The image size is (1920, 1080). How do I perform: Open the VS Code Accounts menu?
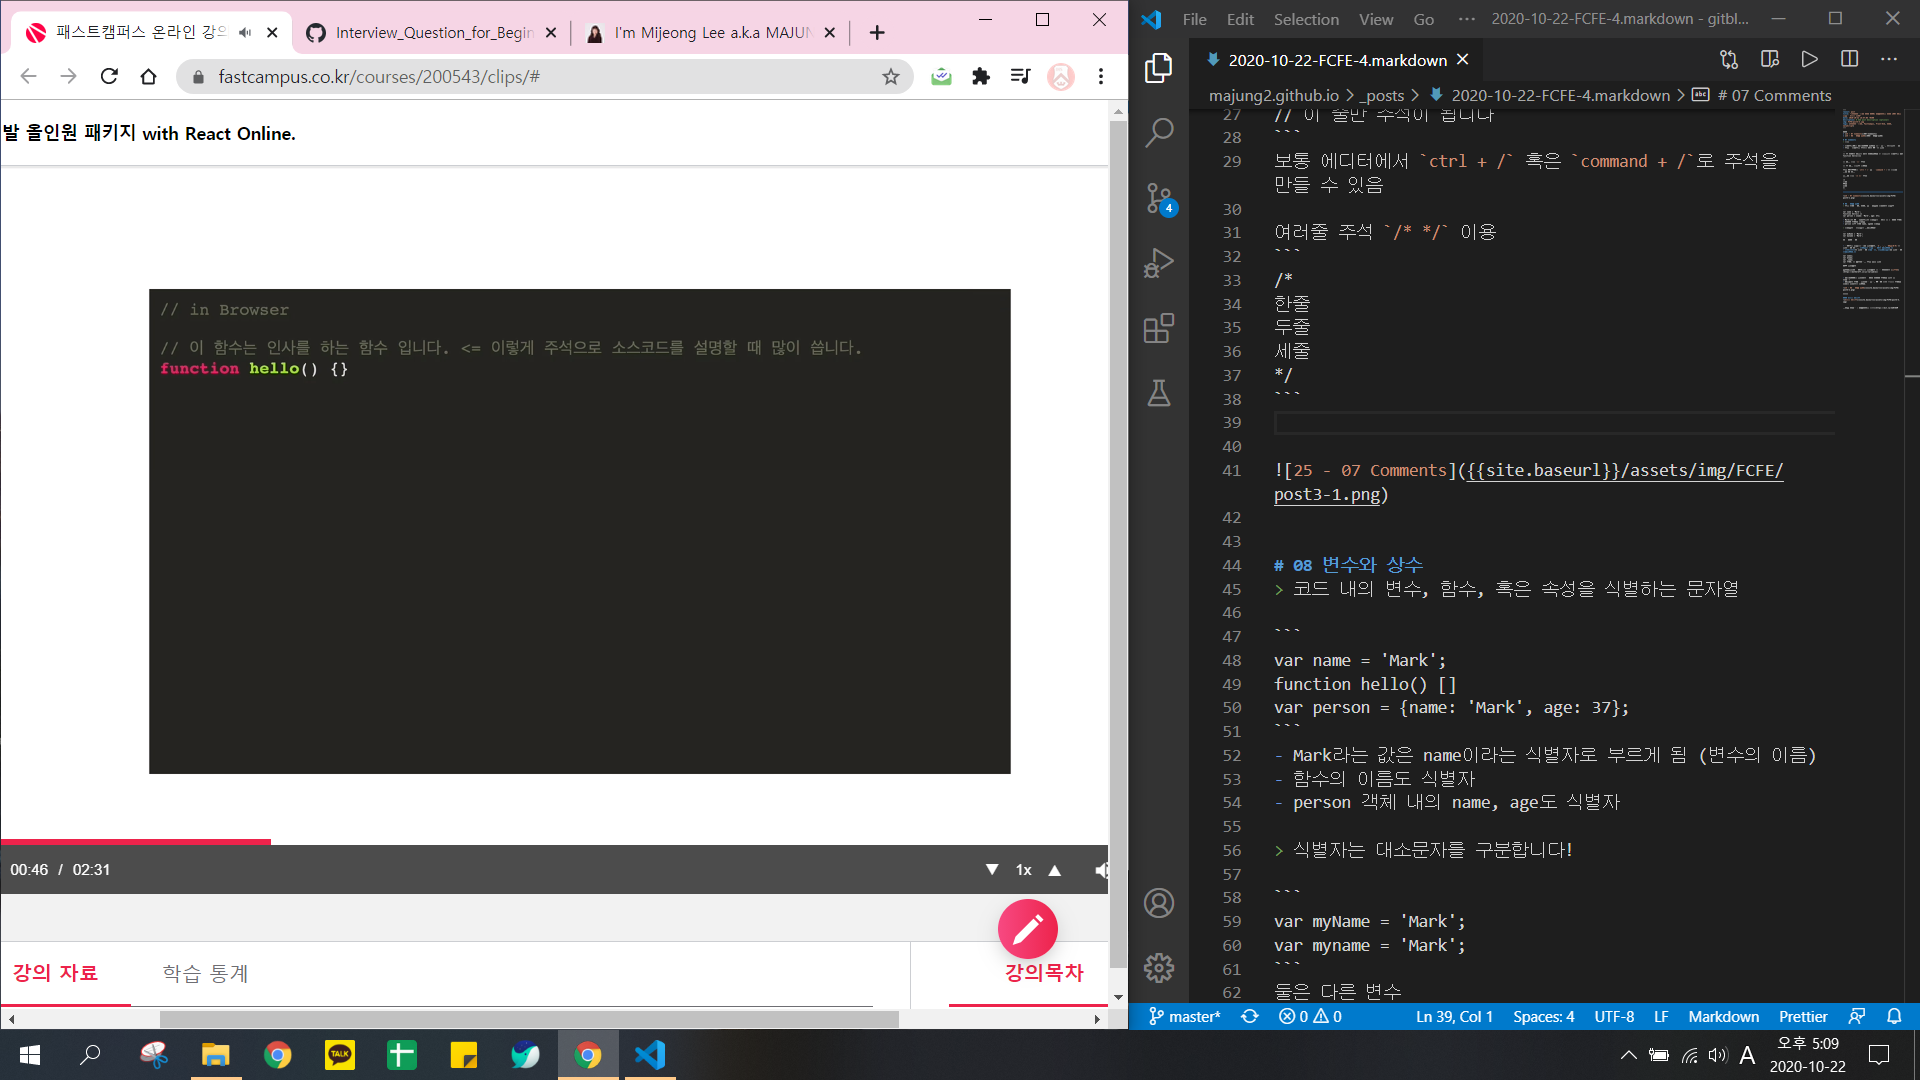pos(1159,903)
